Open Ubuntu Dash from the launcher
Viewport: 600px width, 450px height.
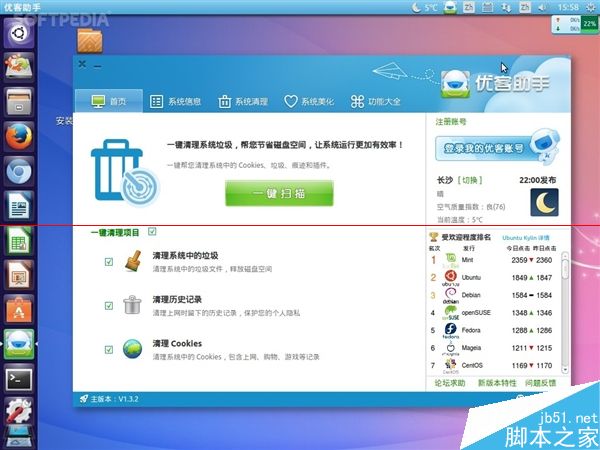click(x=19, y=33)
